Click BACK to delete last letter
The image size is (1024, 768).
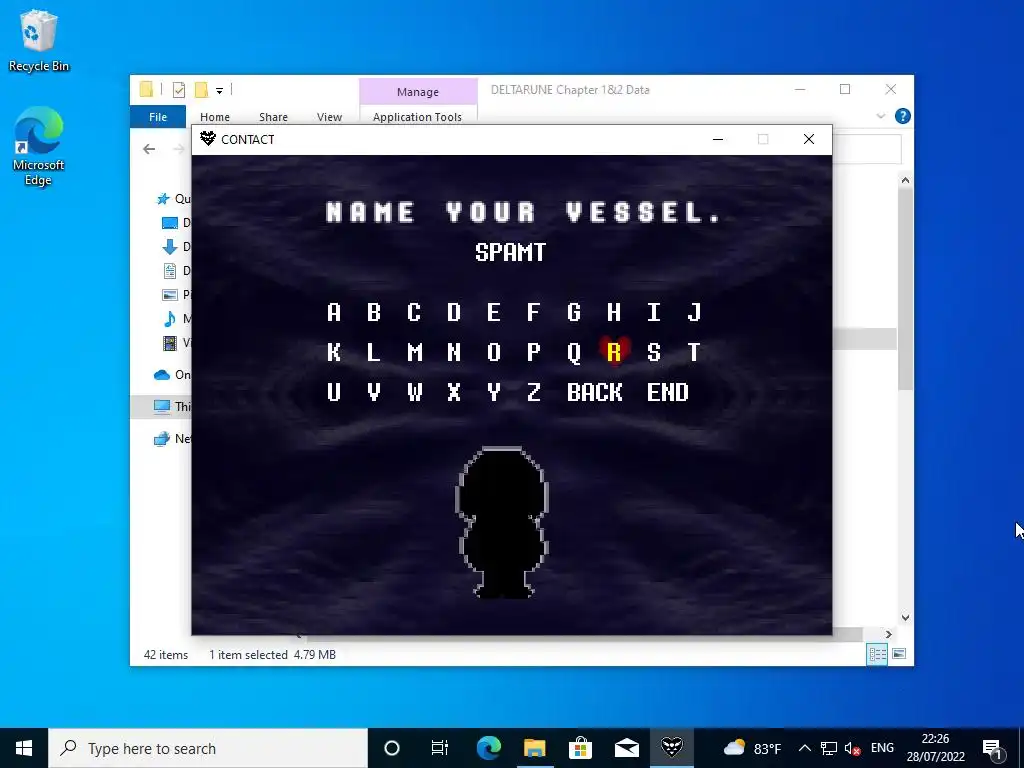pos(594,392)
